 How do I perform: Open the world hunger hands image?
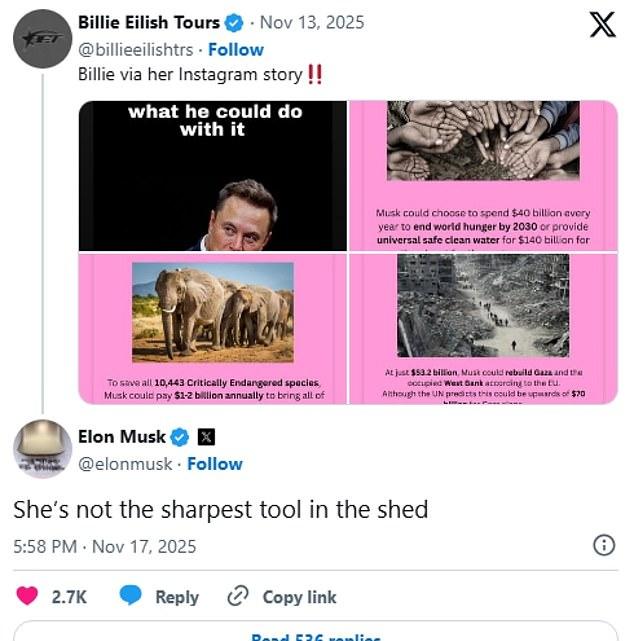[x=483, y=176]
